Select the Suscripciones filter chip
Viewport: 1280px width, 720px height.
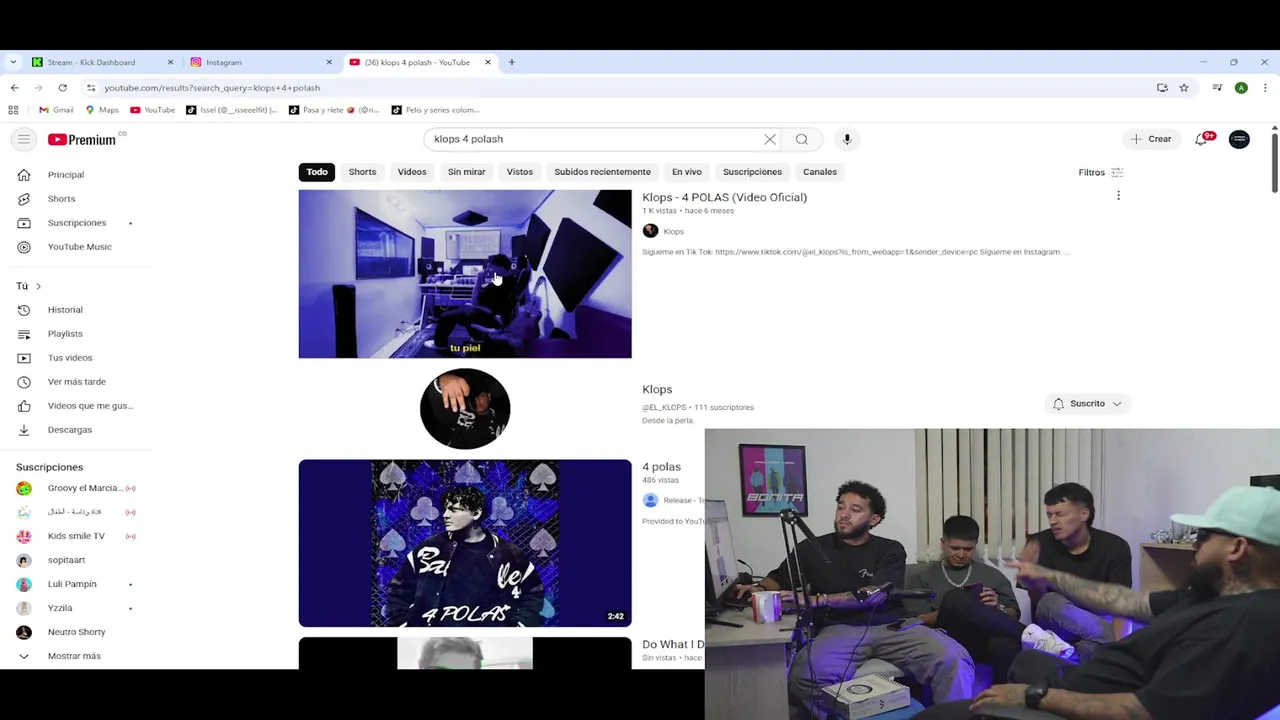[x=752, y=172]
